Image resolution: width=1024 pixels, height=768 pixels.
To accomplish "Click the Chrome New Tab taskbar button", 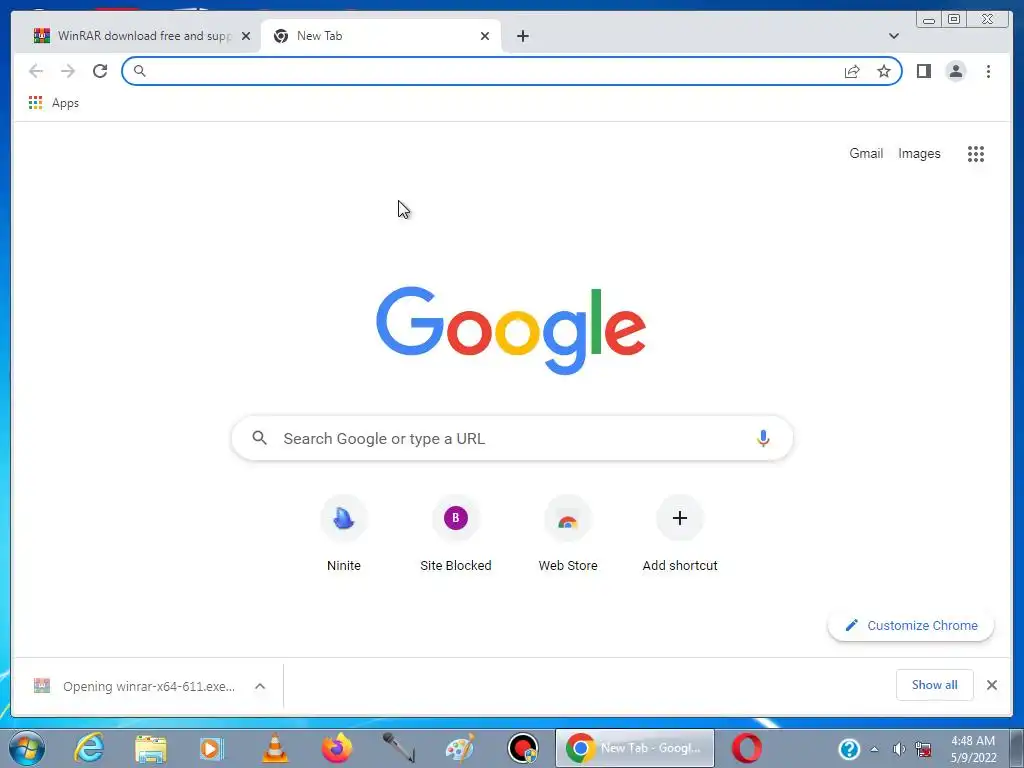I will click(x=634, y=748).
